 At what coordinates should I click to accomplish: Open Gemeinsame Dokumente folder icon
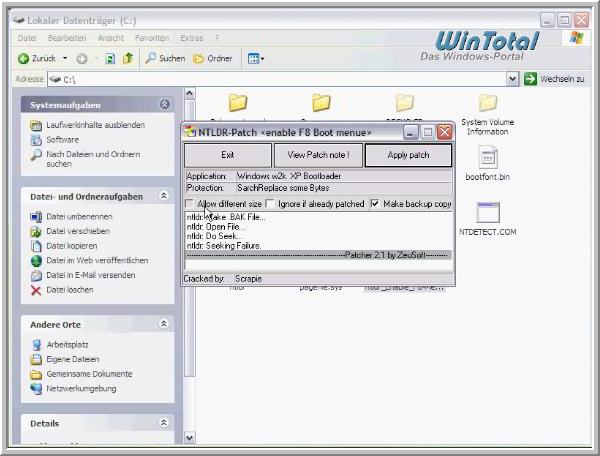36,374
